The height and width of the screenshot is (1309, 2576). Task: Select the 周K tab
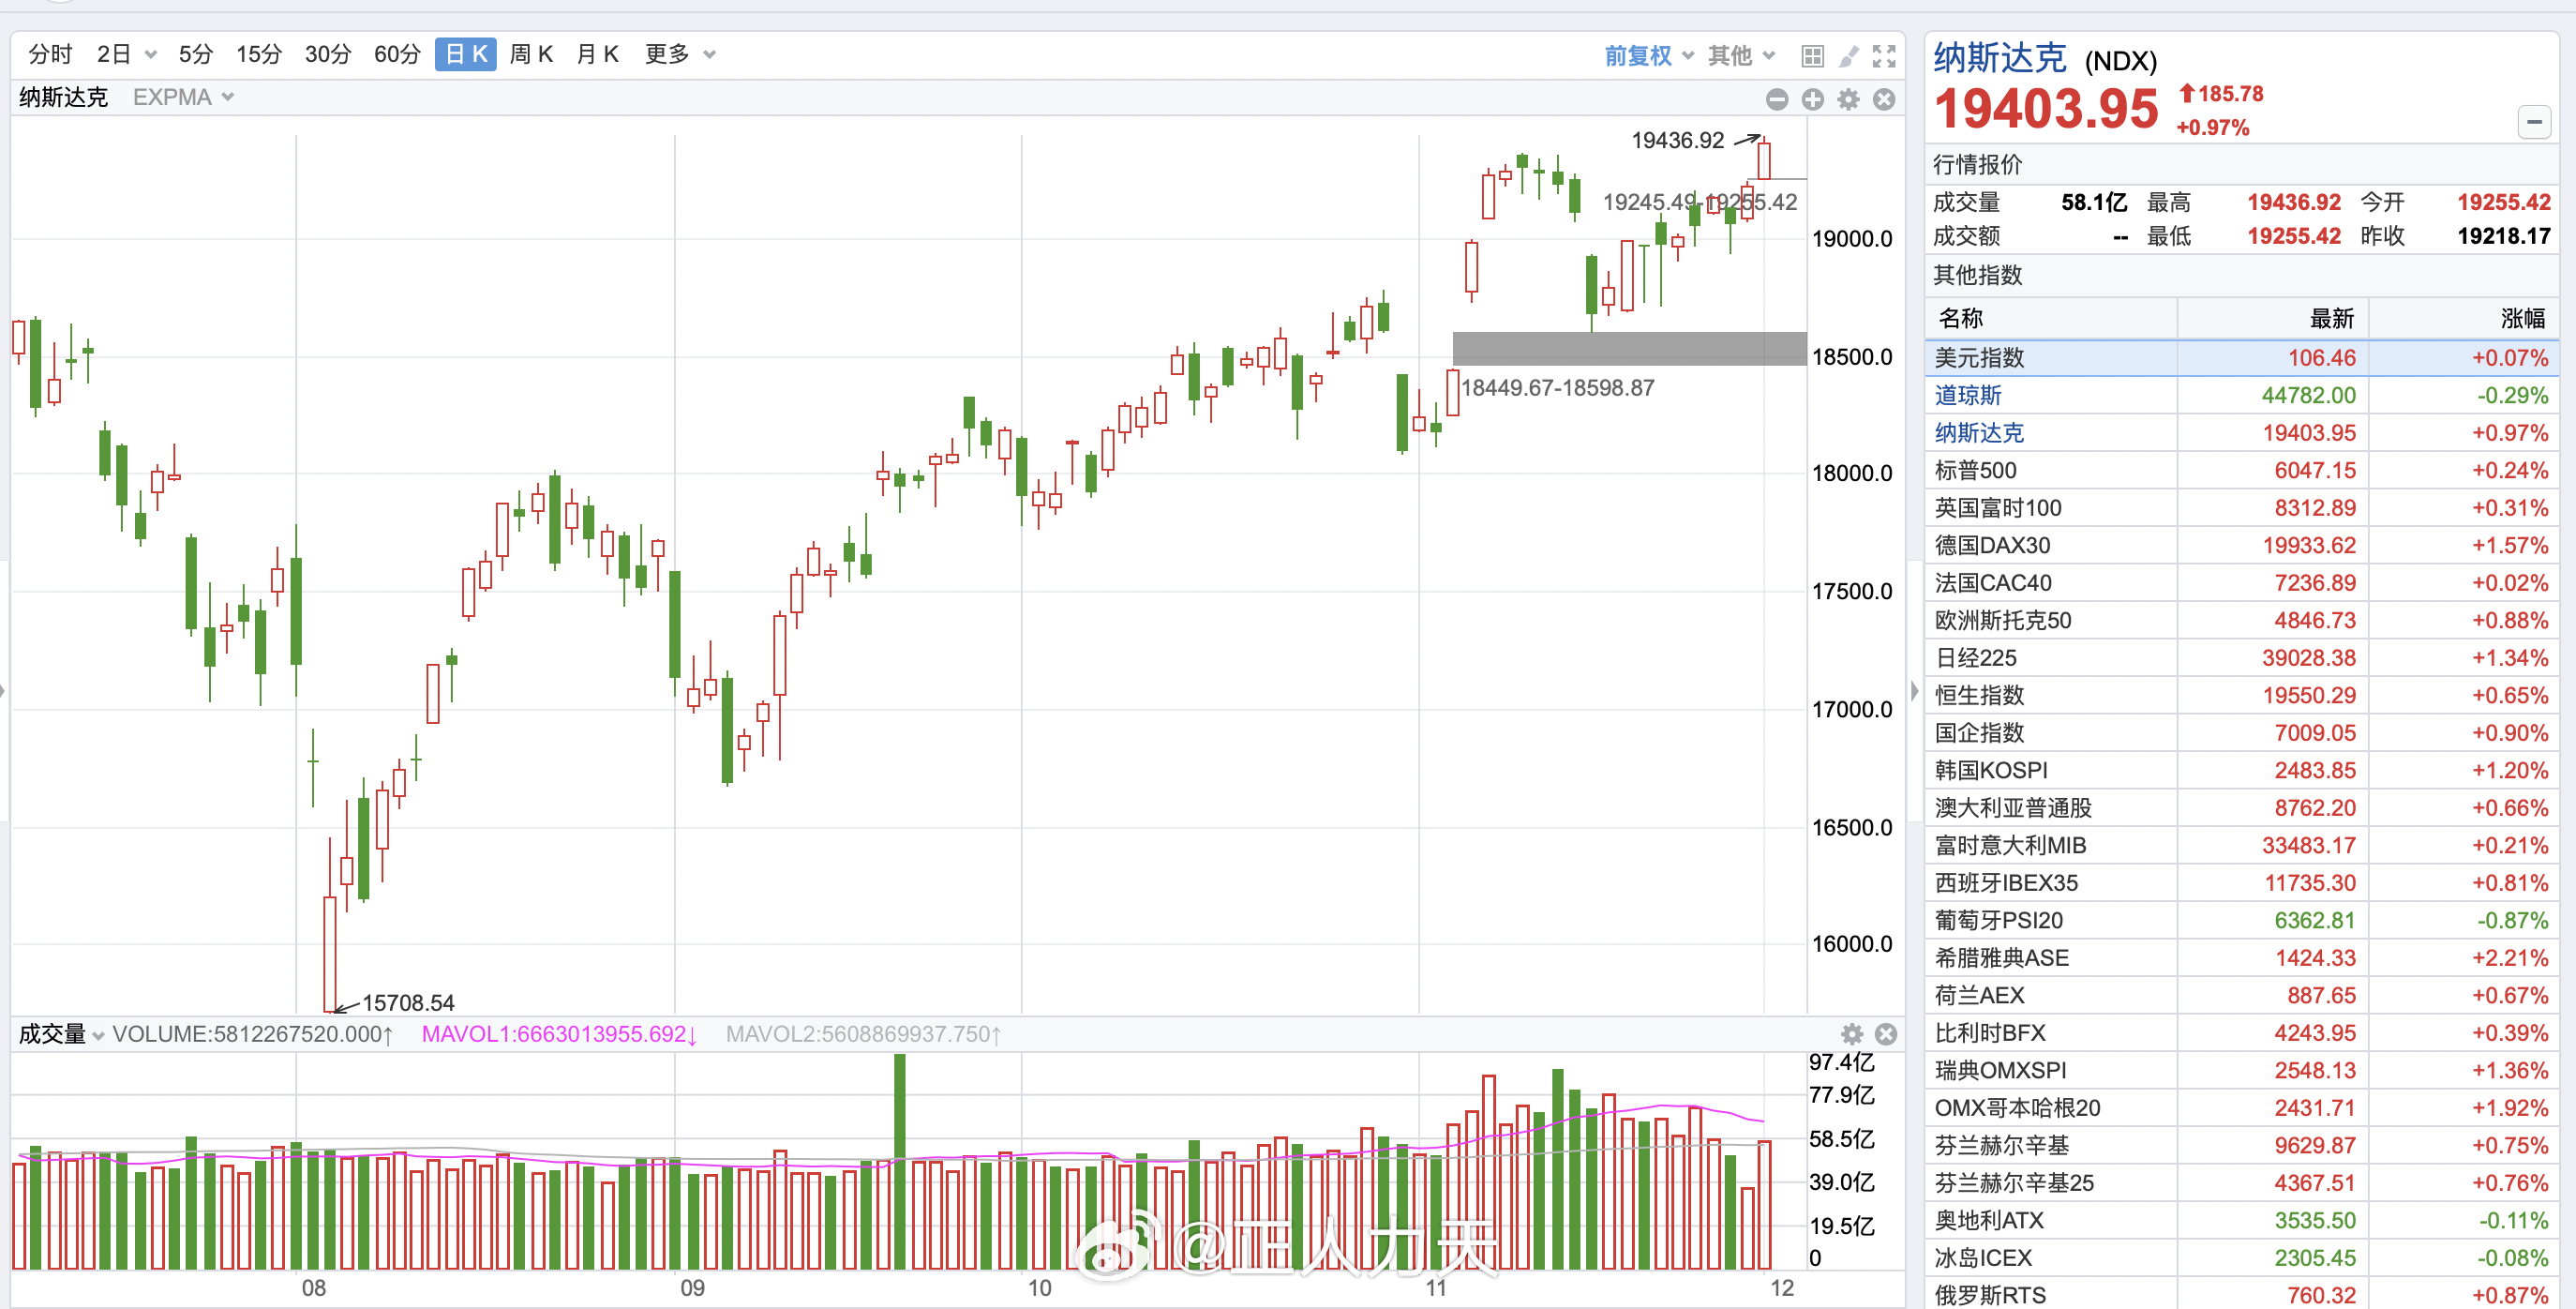(531, 54)
